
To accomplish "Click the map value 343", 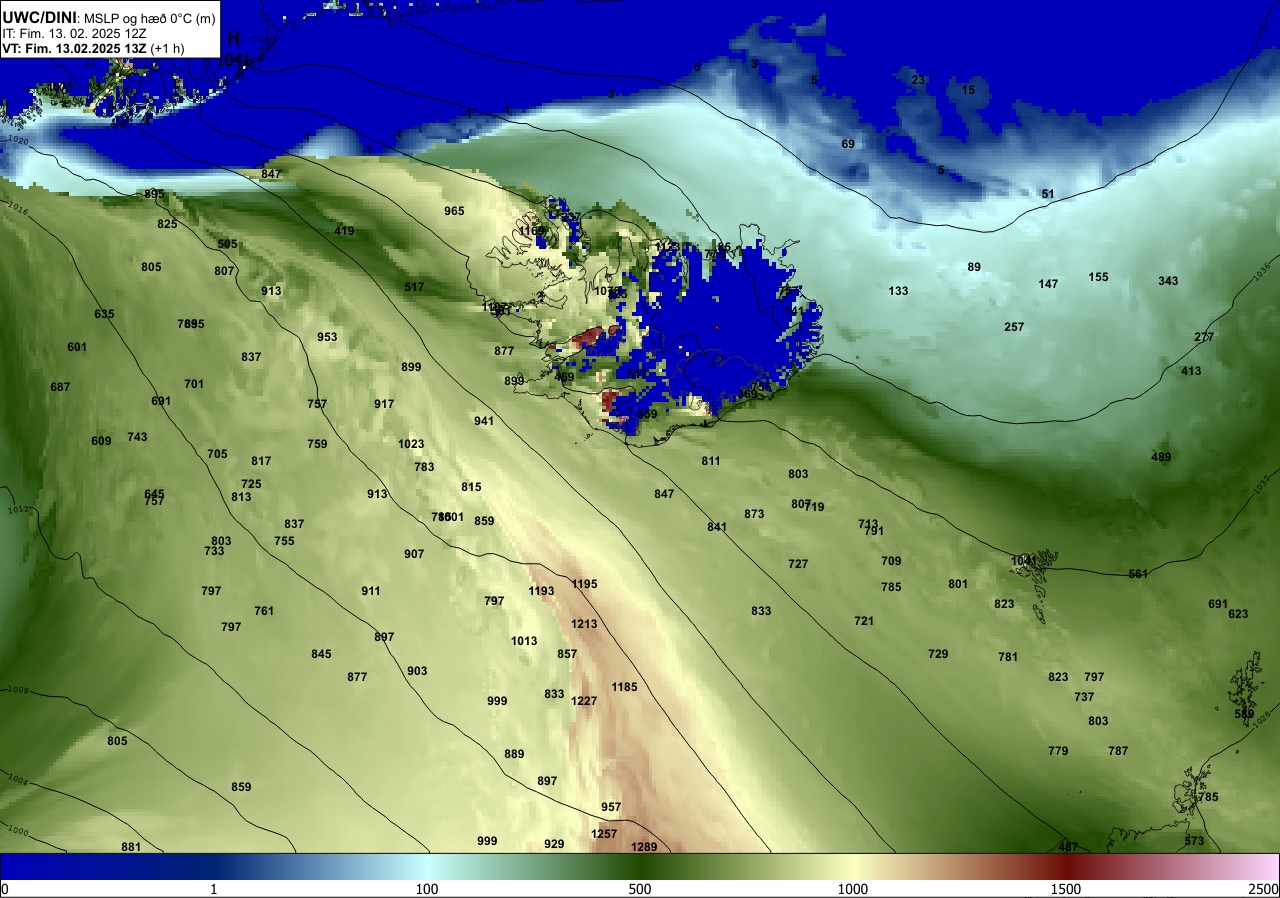I will [1168, 281].
